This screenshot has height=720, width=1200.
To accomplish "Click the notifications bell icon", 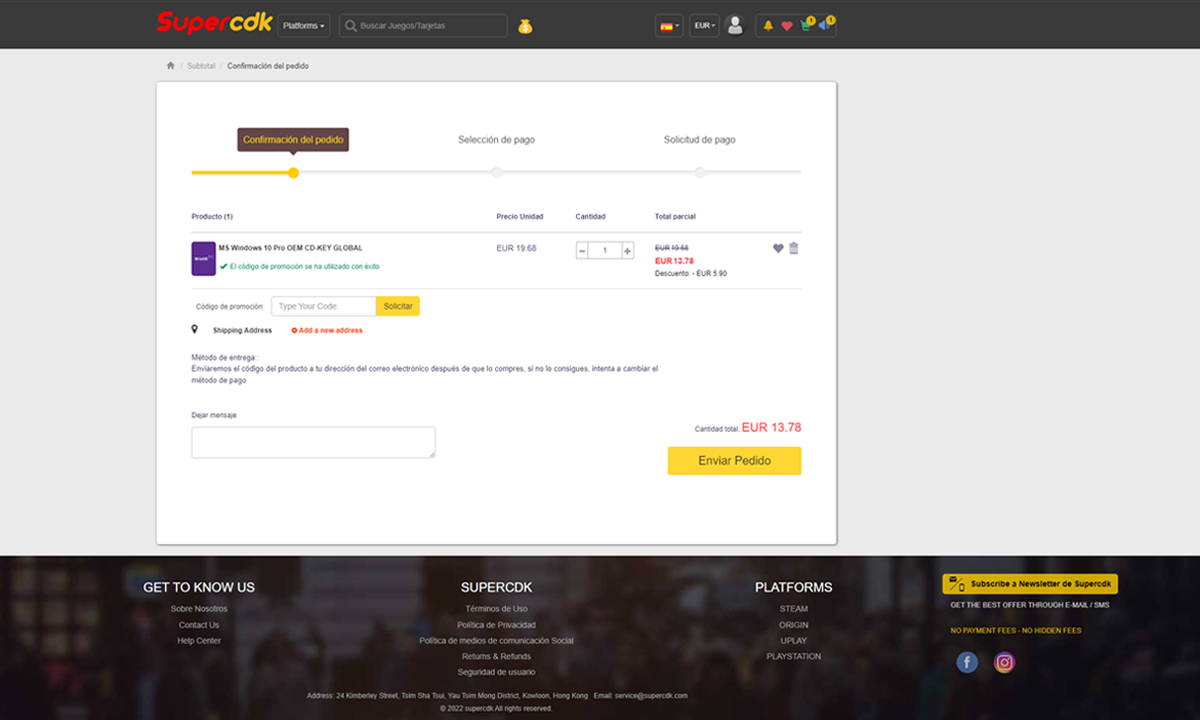I will (768, 26).
